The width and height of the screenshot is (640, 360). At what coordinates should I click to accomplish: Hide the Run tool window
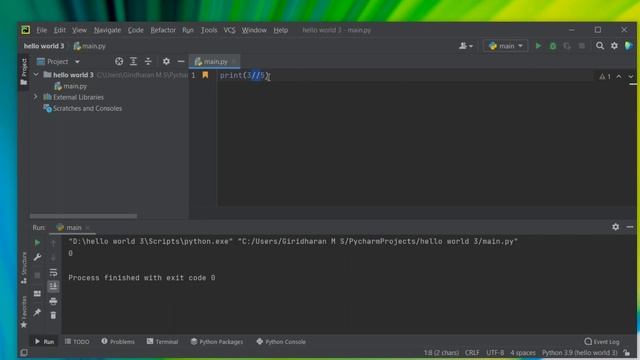point(630,227)
